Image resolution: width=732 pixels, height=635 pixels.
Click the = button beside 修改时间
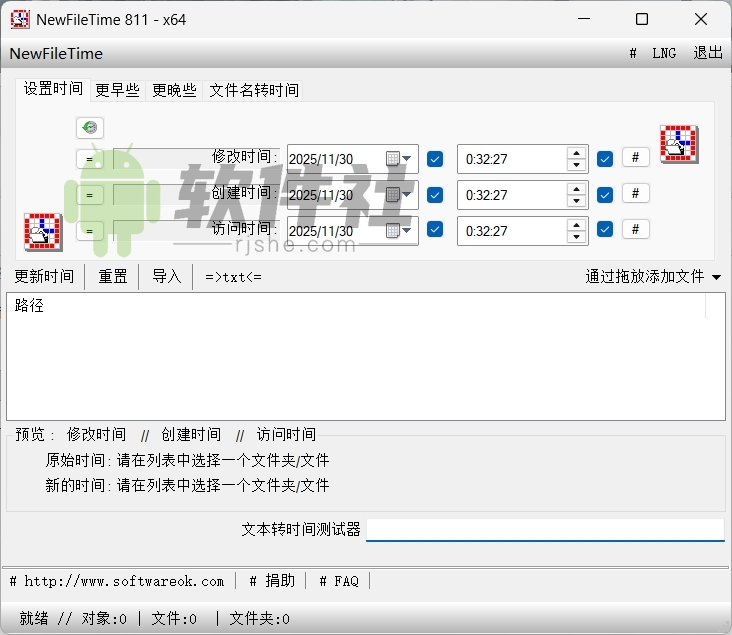[90, 159]
